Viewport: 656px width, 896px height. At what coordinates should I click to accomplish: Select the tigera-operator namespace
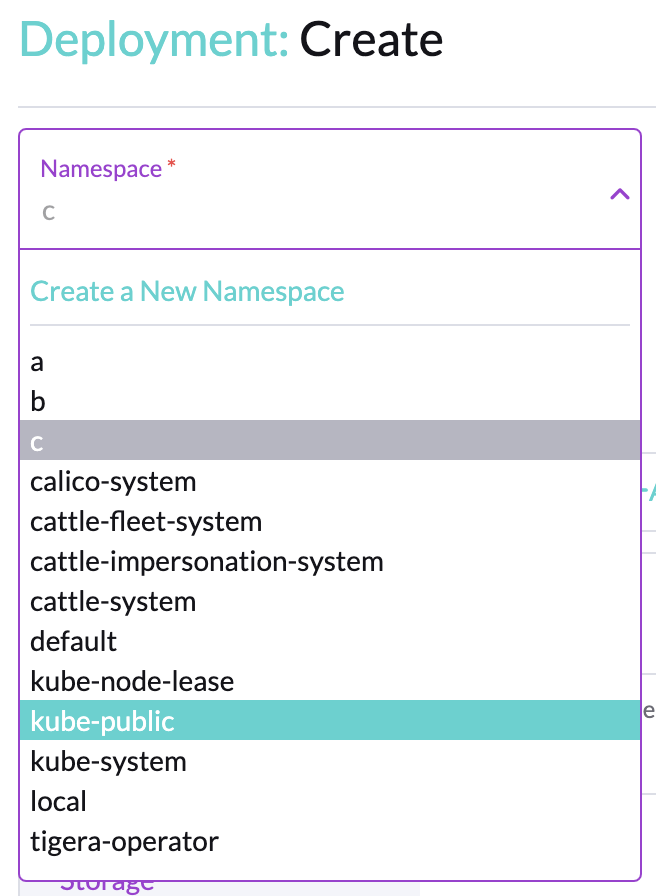click(x=124, y=841)
